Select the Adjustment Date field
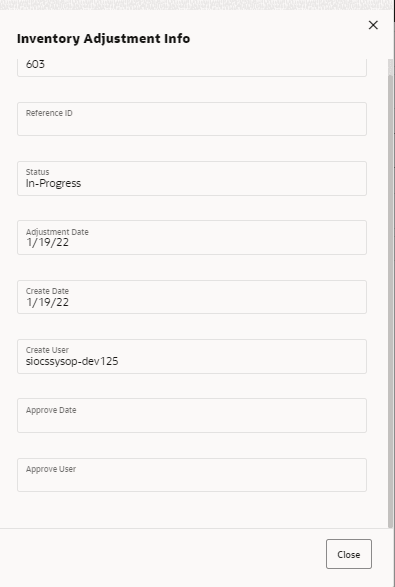Screen dimensions: 395x587 192,237
